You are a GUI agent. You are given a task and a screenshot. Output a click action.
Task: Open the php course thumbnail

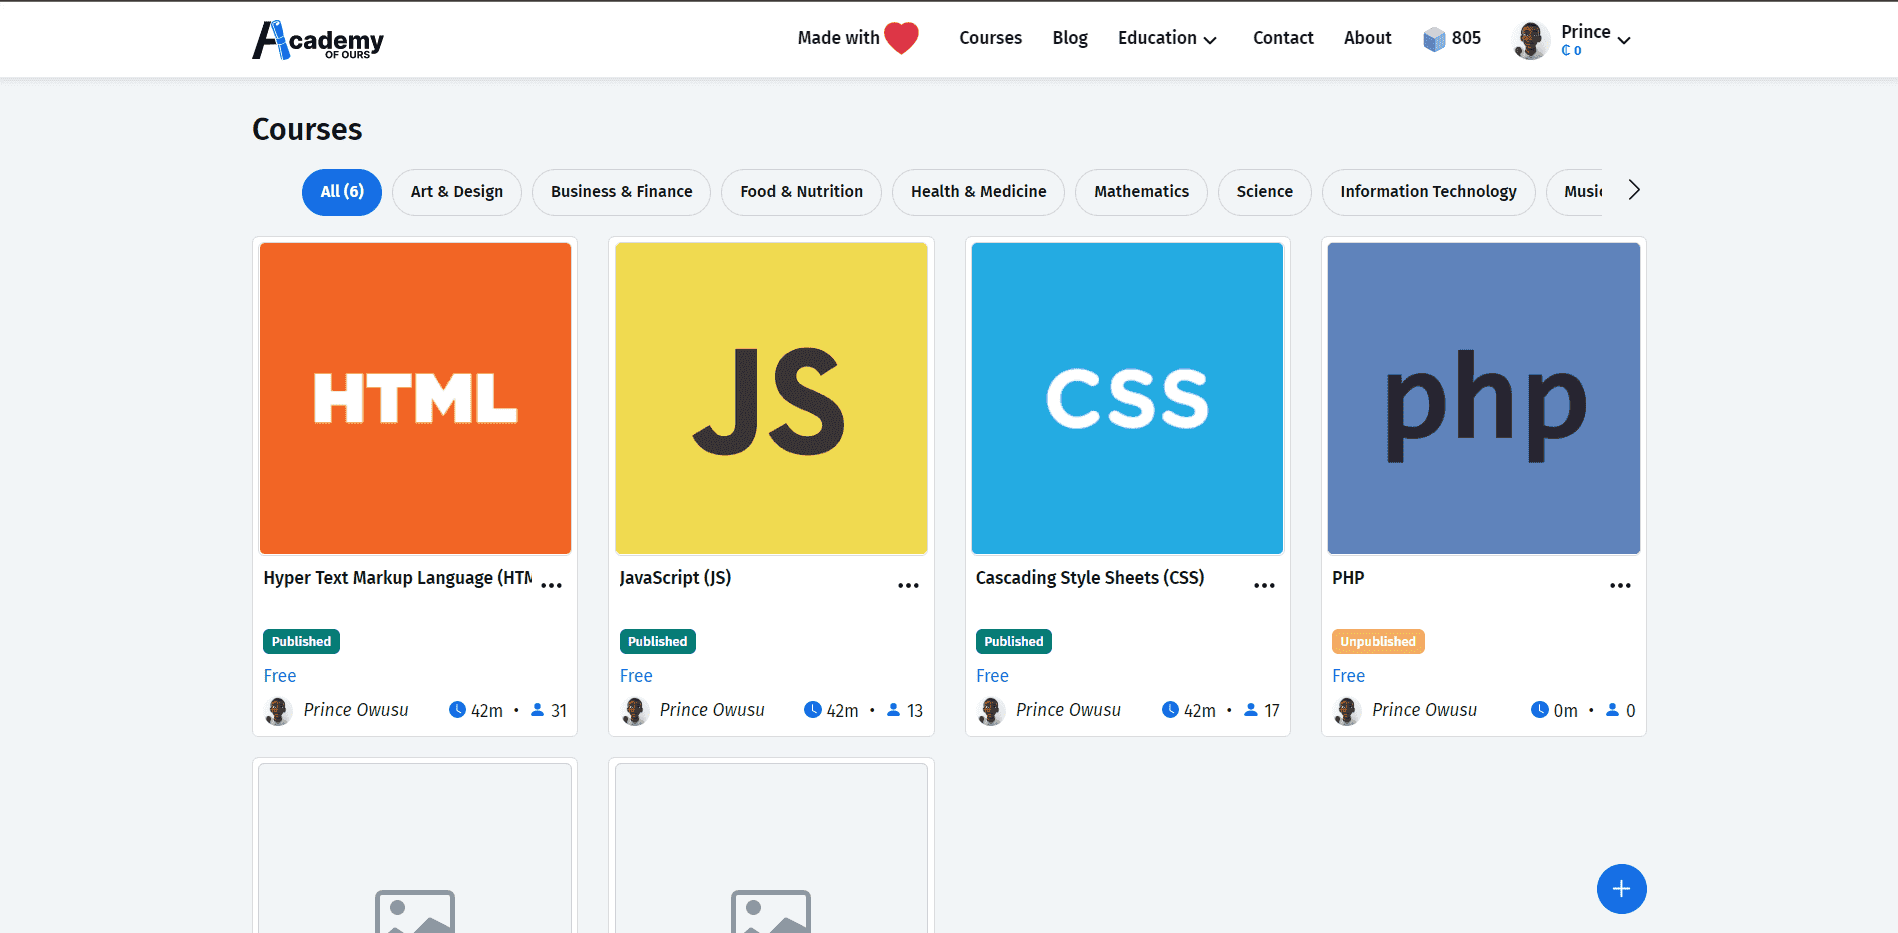(1484, 398)
